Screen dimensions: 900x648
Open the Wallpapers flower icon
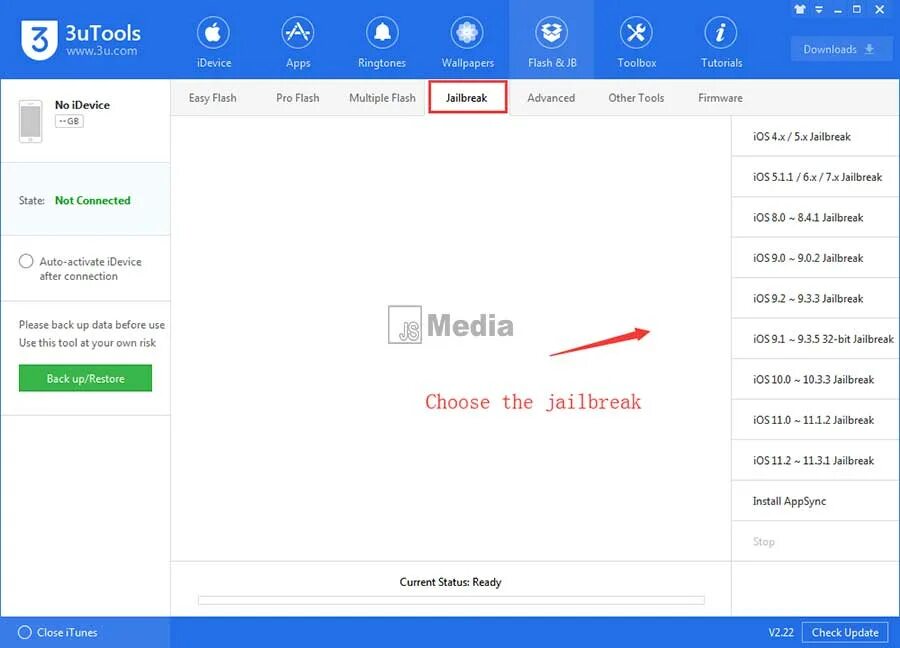coord(467,33)
